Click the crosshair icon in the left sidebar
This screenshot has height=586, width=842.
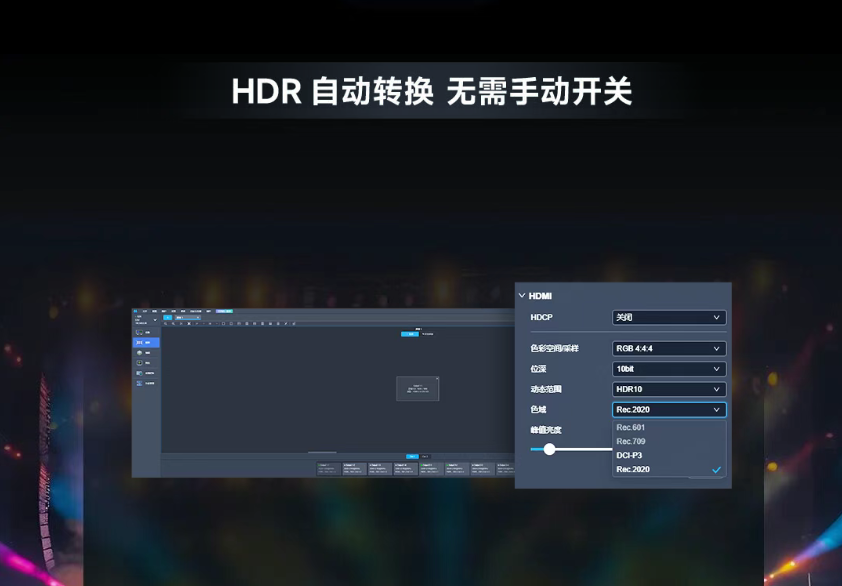[x=140, y=363]
